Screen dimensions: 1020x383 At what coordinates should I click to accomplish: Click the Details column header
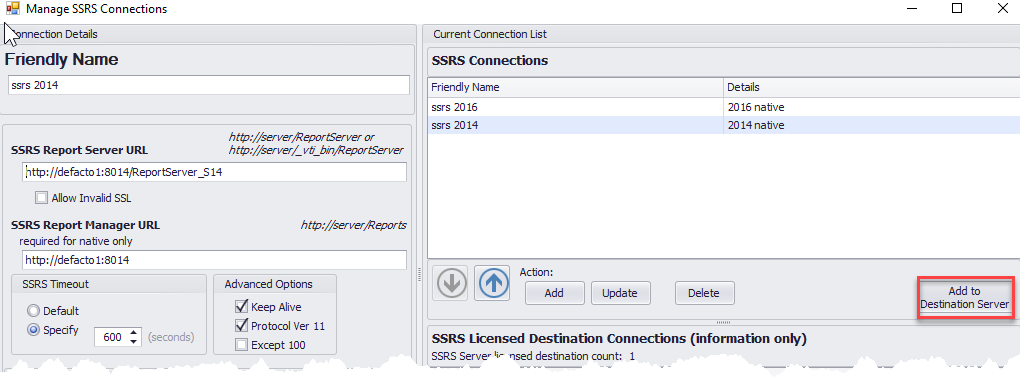click(872, 87)
